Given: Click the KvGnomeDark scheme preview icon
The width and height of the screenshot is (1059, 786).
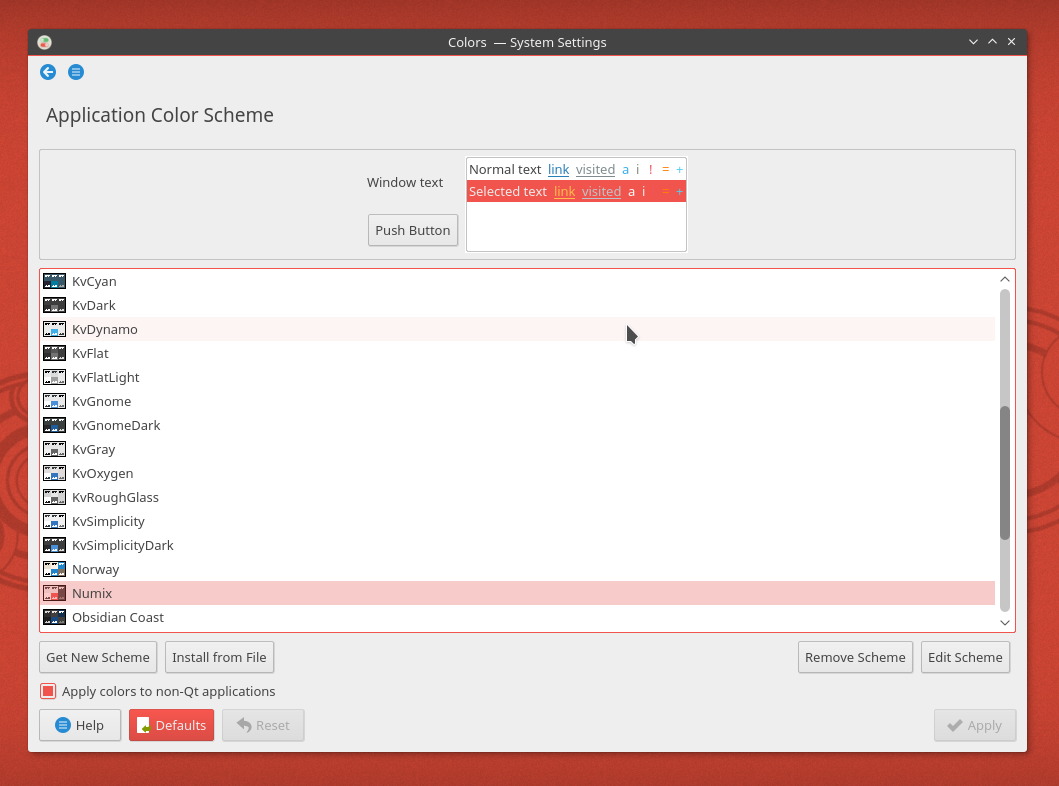Looking at the screenshot, I should tap(55, 425).
